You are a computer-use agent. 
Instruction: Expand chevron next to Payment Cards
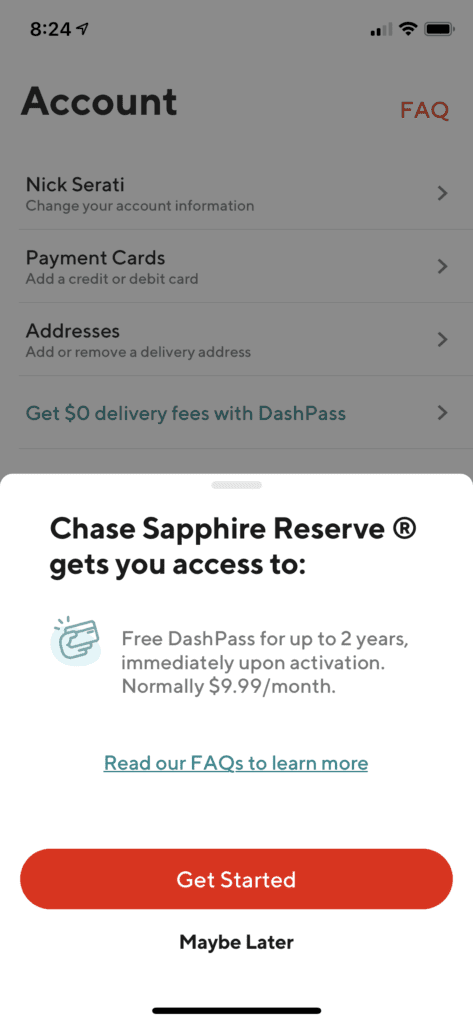tap(442, 266)
